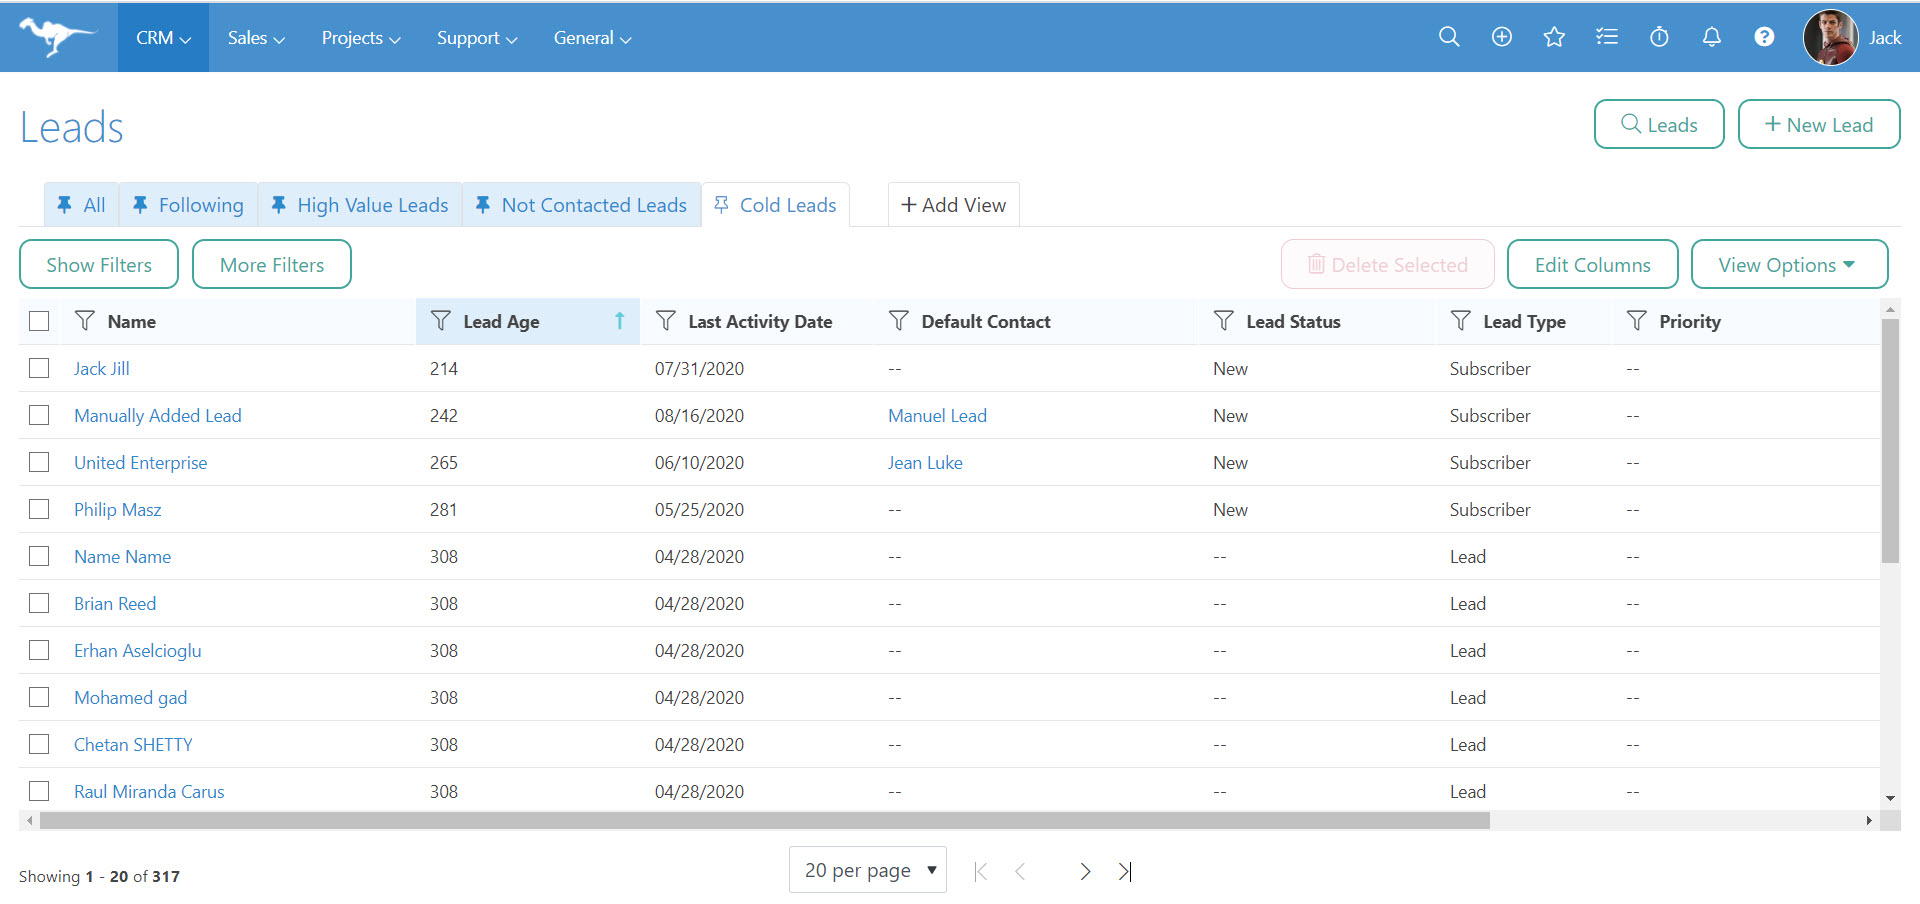Click the quick add plus circle icon
The height and width of the screenshot is (904, 1920).
pos(1502,37)
